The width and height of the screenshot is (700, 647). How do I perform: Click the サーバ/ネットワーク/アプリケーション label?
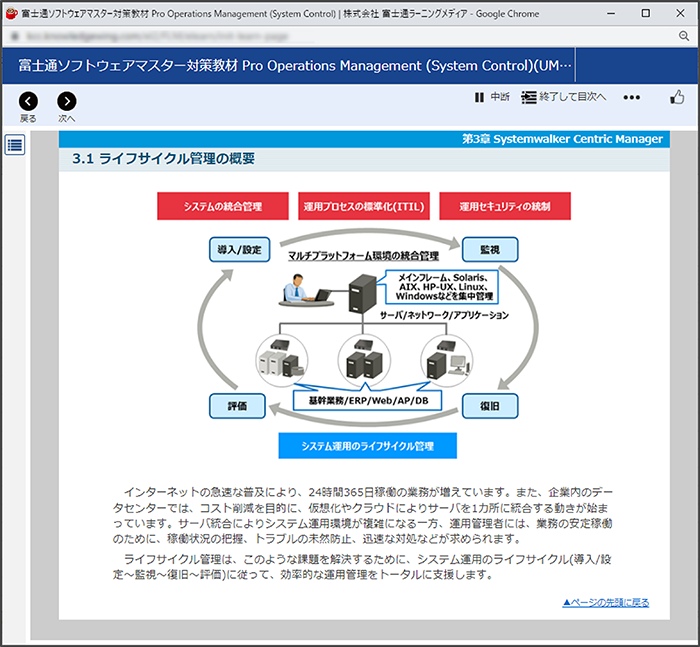pos(444,315)
